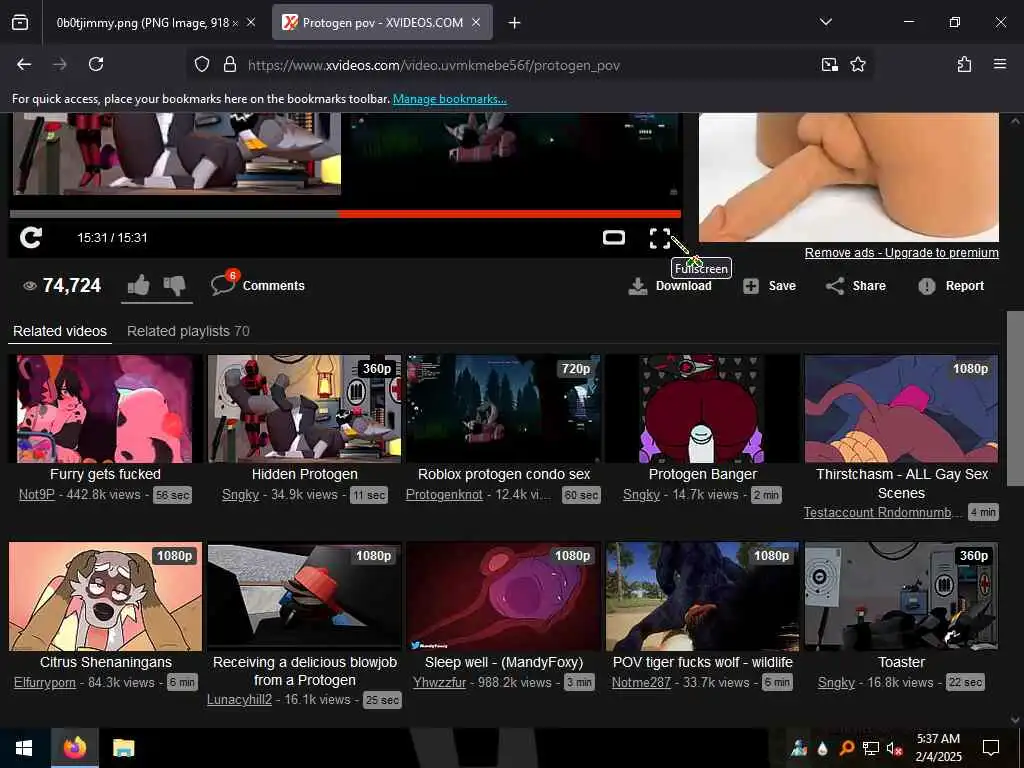
Task: Reload the current page
Action: pos(96,64)
